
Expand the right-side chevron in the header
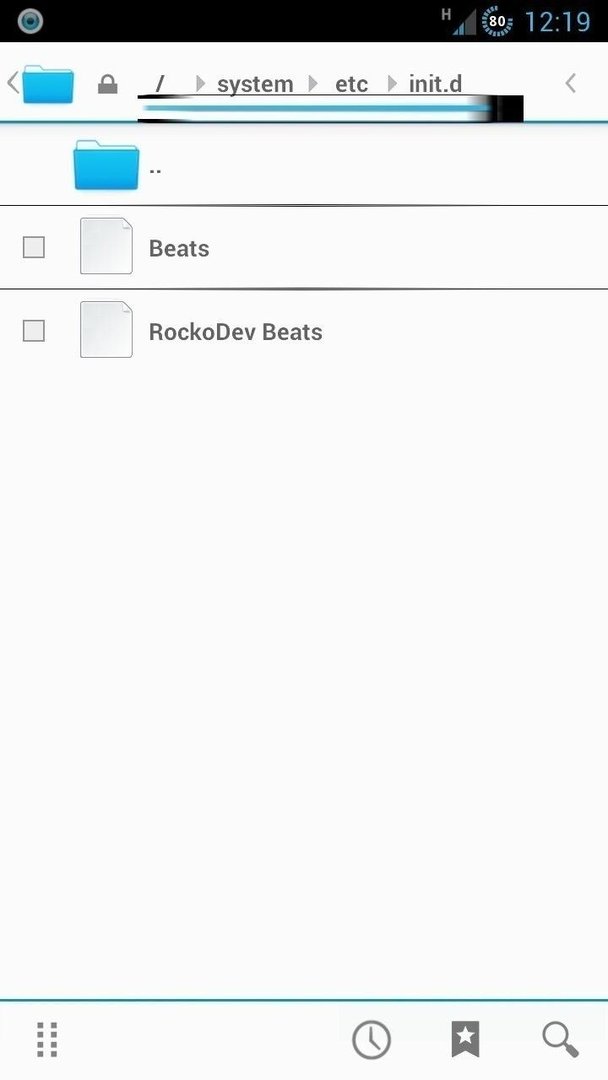click(x=570, y=83)
